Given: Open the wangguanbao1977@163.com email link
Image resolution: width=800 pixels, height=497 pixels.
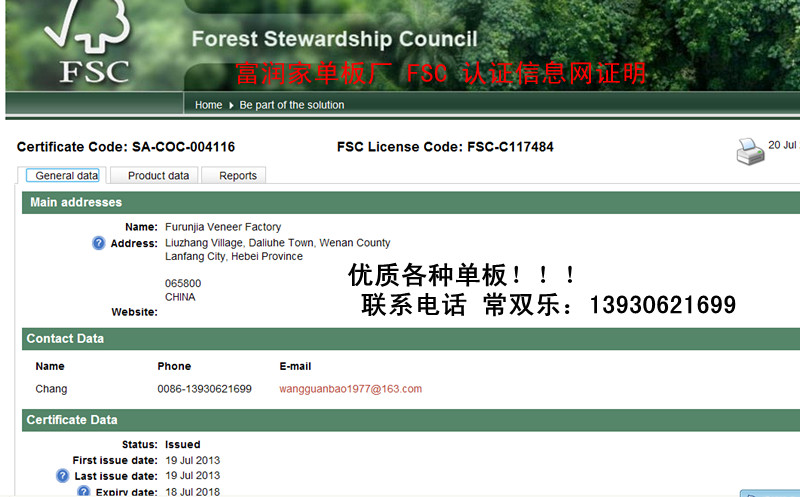Looking at the screenshot, I should [x=350, y=389].
